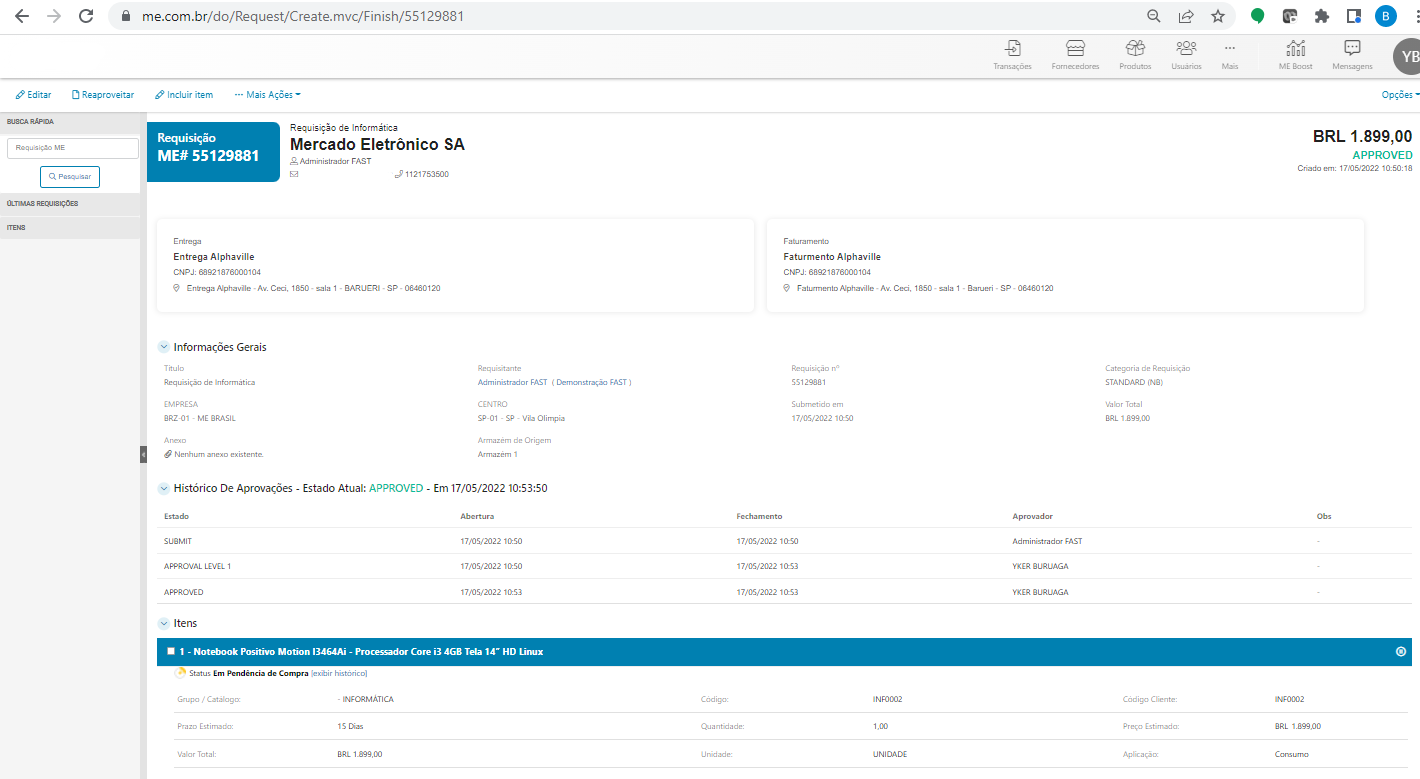Click the email envelope icon under requester
The image size is (1420, 779).
coord(294,174)
